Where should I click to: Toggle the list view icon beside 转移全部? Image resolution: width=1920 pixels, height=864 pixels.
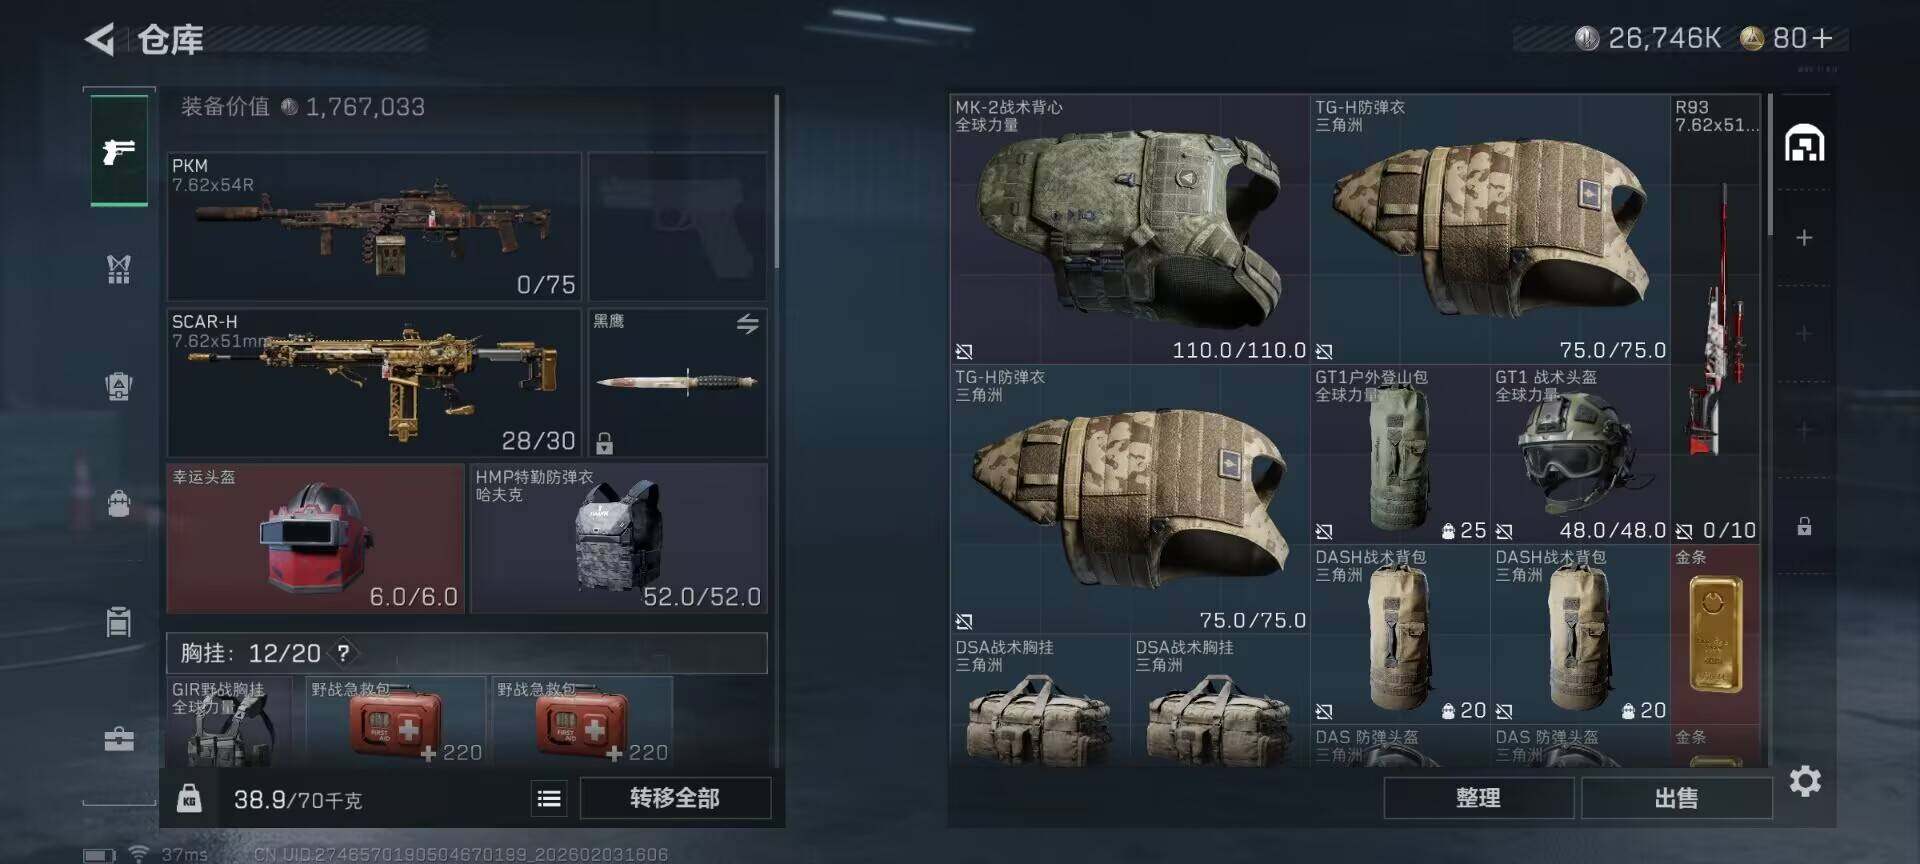click(x=549, y=798)
